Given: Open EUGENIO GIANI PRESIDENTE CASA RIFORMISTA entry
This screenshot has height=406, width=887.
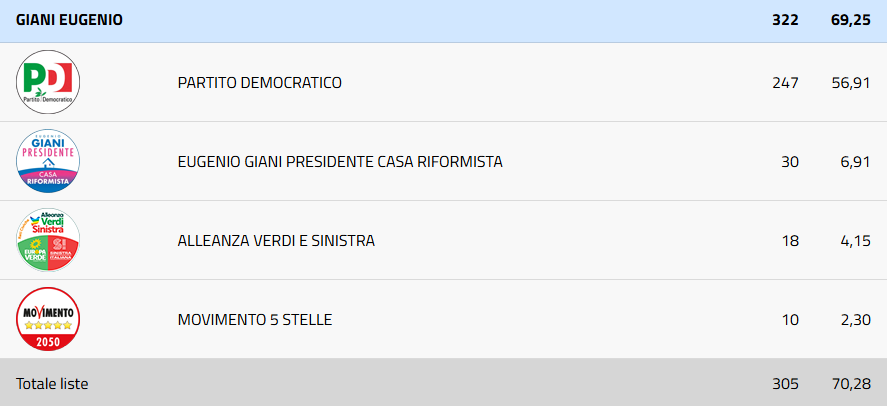Looking at the screenshot, I should tap(339, 161).
